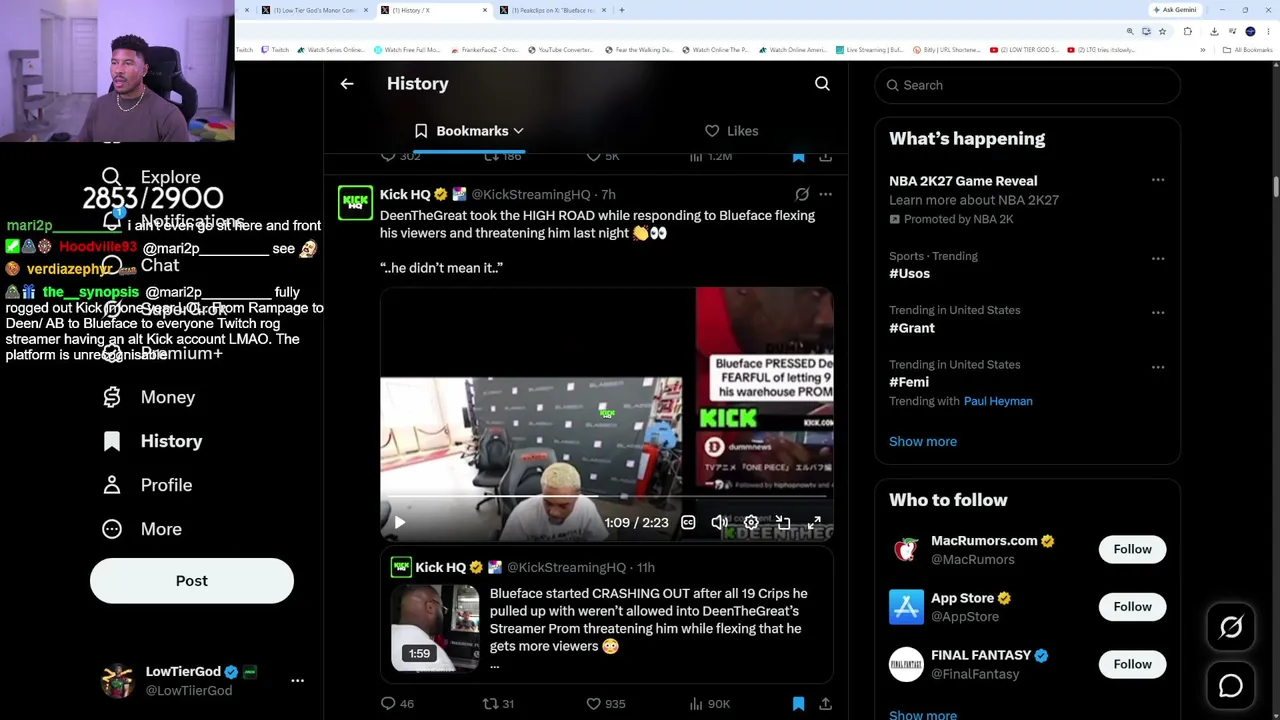This screenshot has width=1280, height=720.
Task: View analytics for the post with 90K views
Action: [x=709, y=704]
